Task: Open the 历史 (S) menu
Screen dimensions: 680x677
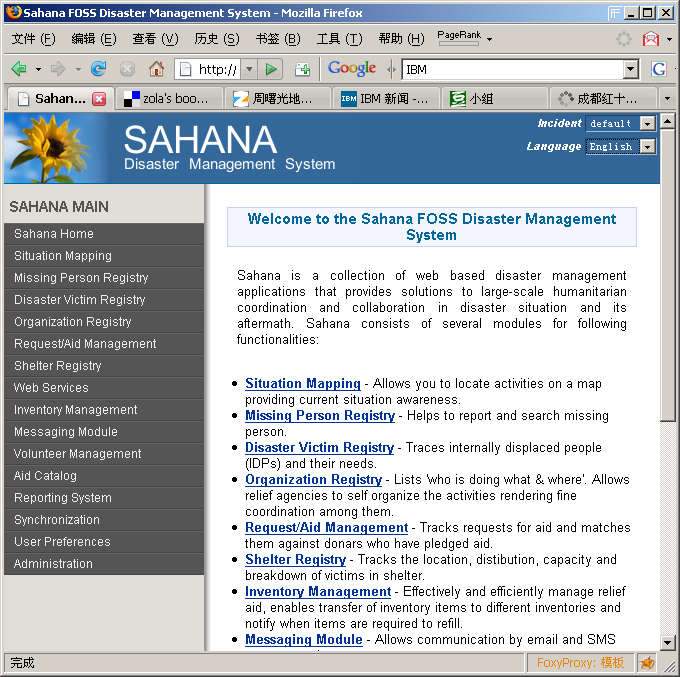Action: coord(216,39)
